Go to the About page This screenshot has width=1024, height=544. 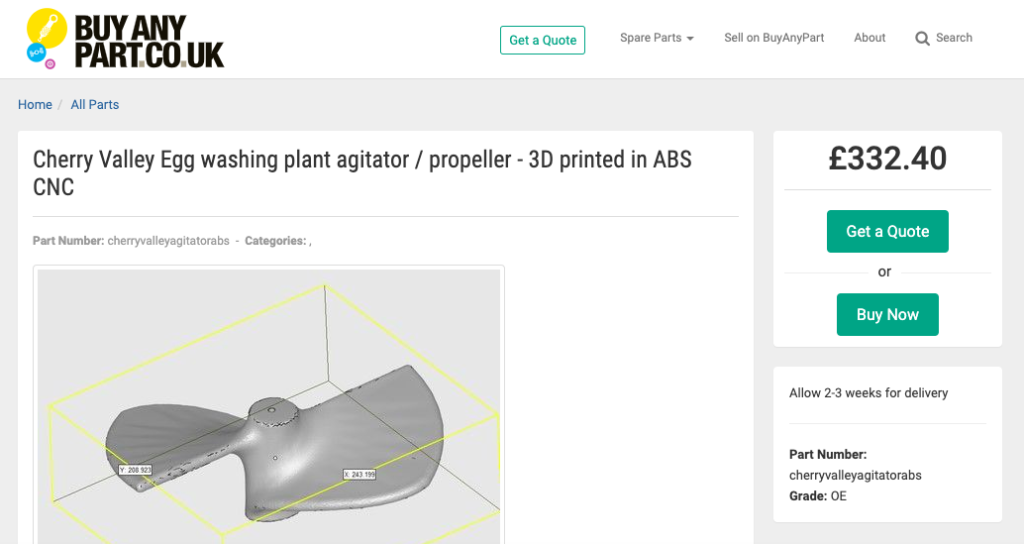pyautogui.click(x=869, y=38)
